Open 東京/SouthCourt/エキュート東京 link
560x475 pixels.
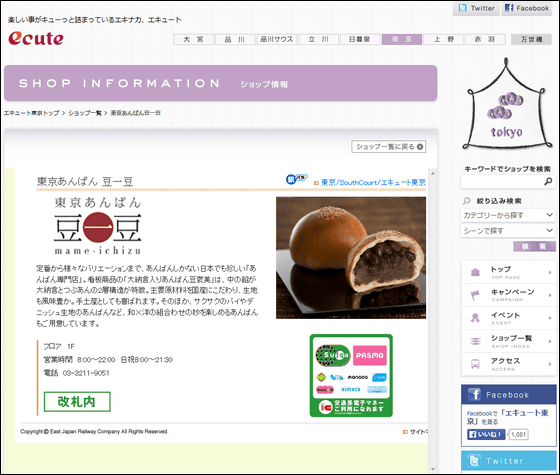point(373,182)
